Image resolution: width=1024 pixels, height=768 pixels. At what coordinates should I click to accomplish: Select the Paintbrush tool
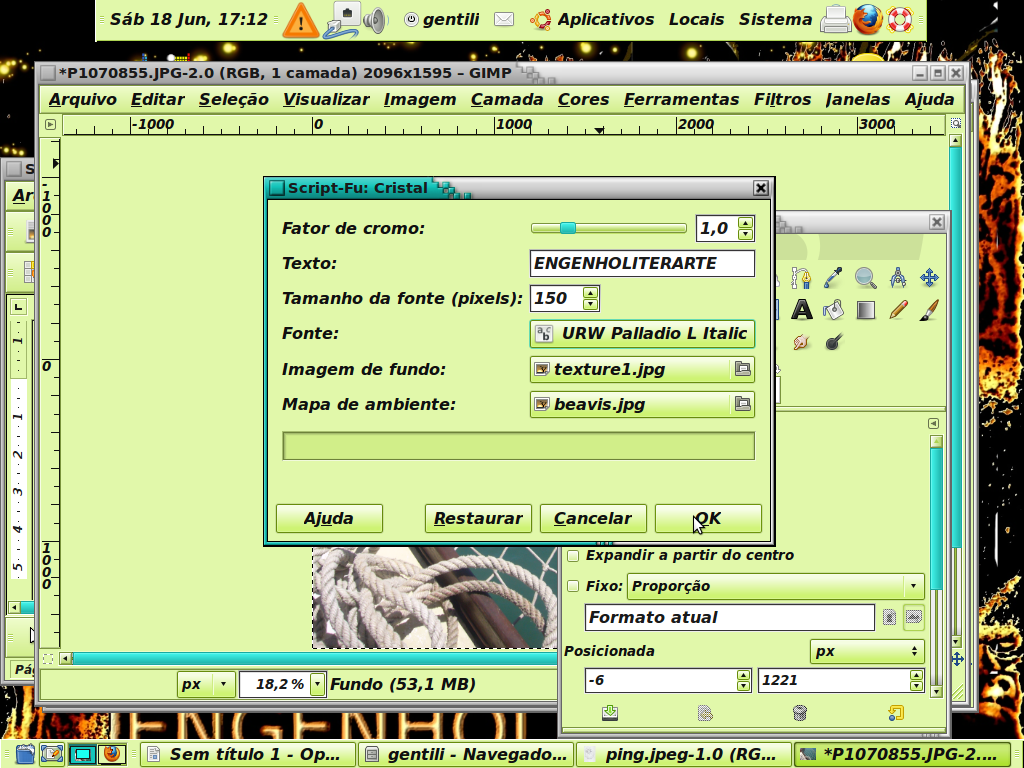click(929, 310)
